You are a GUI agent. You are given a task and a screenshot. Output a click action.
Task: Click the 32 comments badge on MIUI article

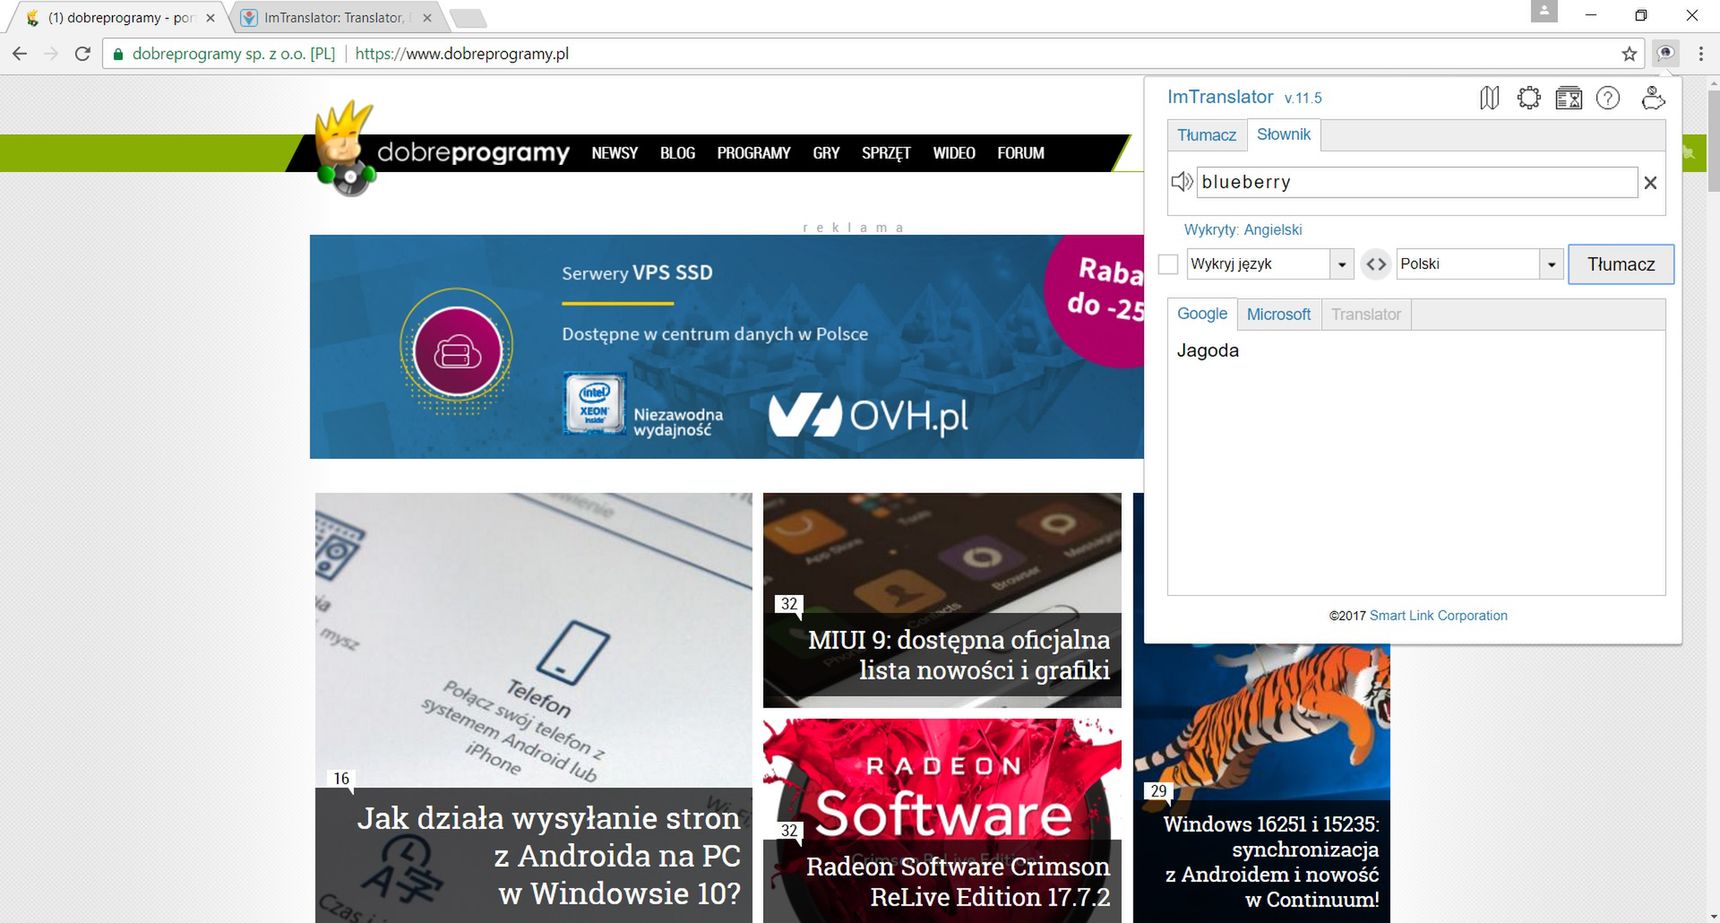tap(789, 604)
